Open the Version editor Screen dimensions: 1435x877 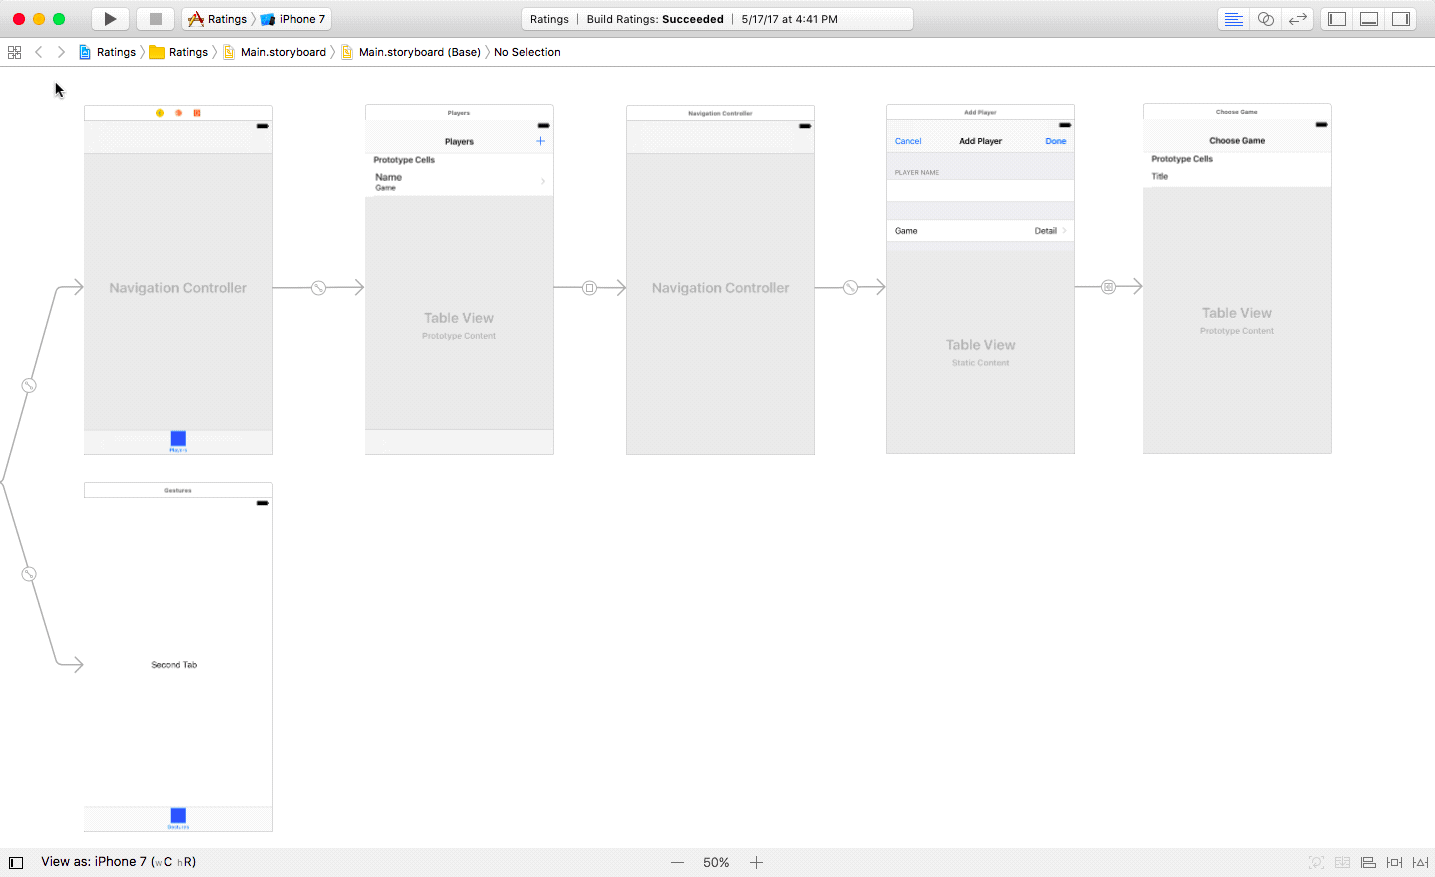[1298, 19]
